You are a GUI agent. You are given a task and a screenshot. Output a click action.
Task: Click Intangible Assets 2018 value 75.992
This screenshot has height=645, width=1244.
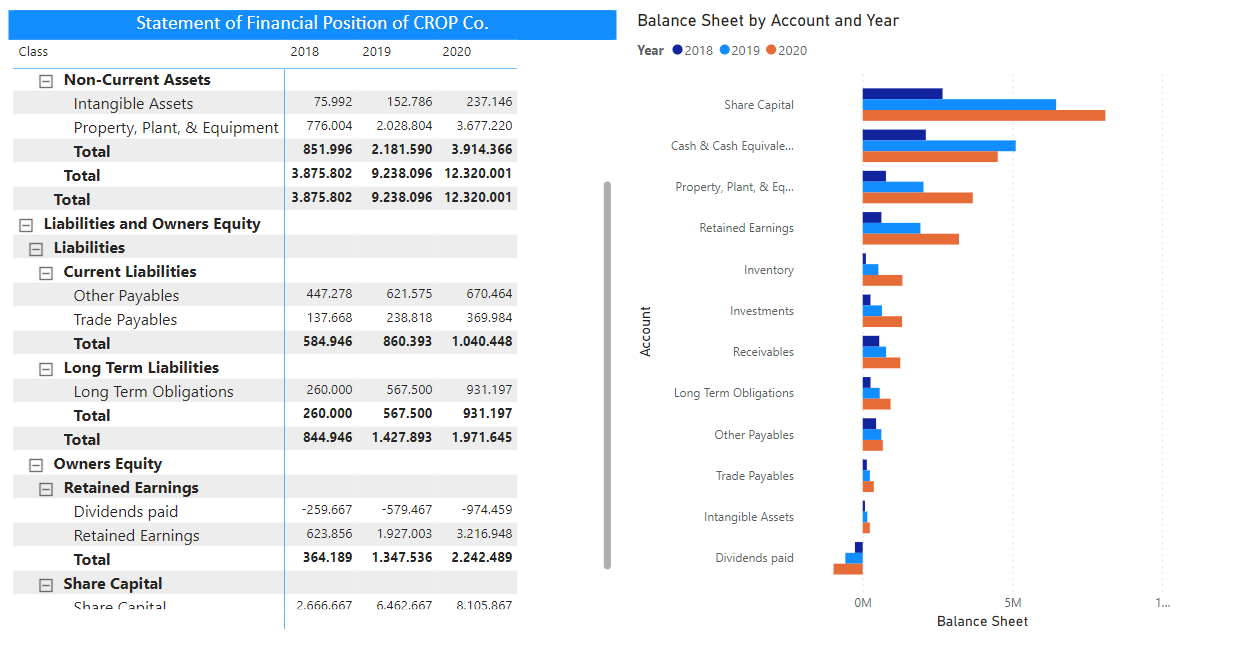[x=333, y=102]
